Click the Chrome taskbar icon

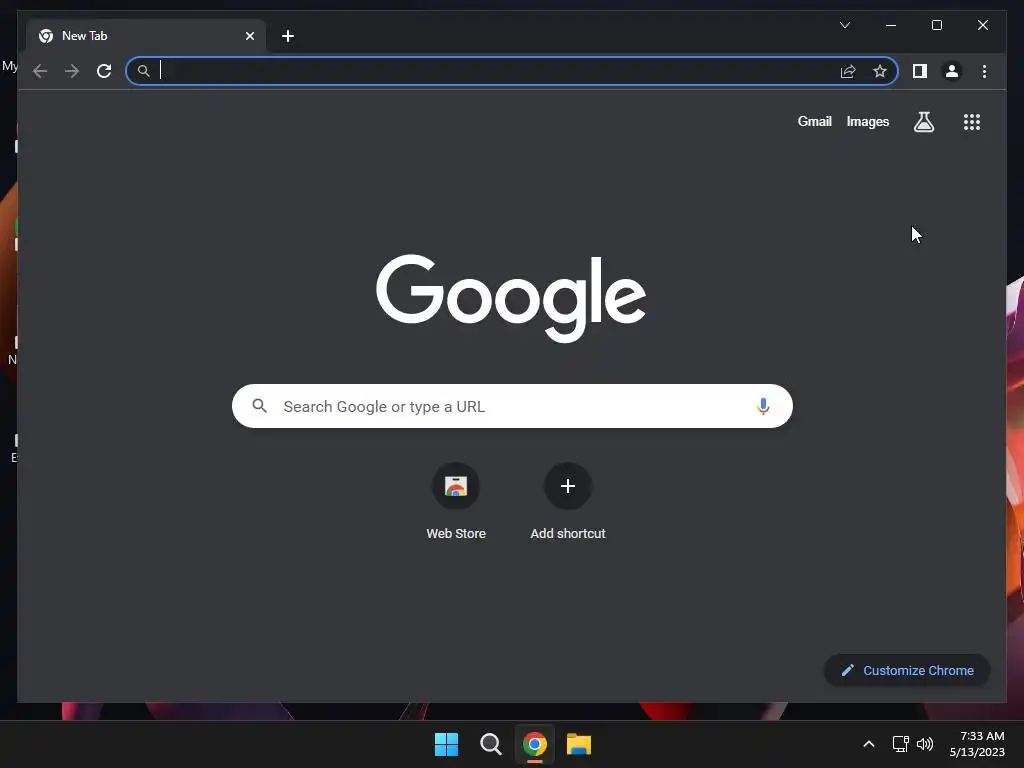(534, 744)
